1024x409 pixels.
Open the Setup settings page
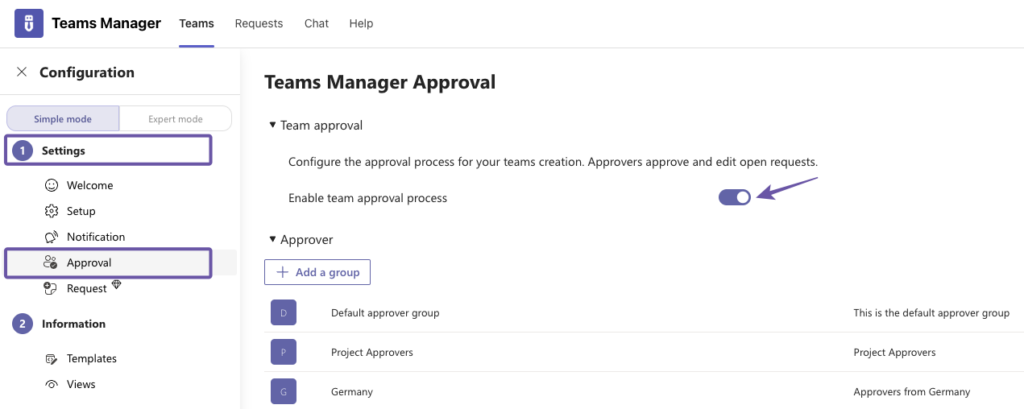point(81,211)
